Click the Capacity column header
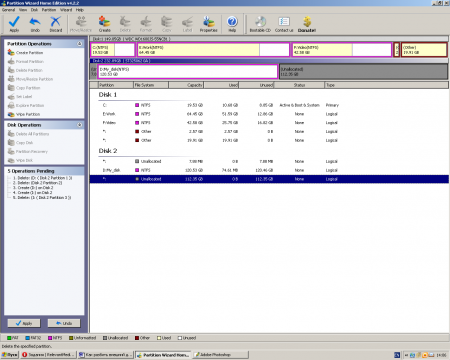Screen dimensions: 450x360 (186, 85)
